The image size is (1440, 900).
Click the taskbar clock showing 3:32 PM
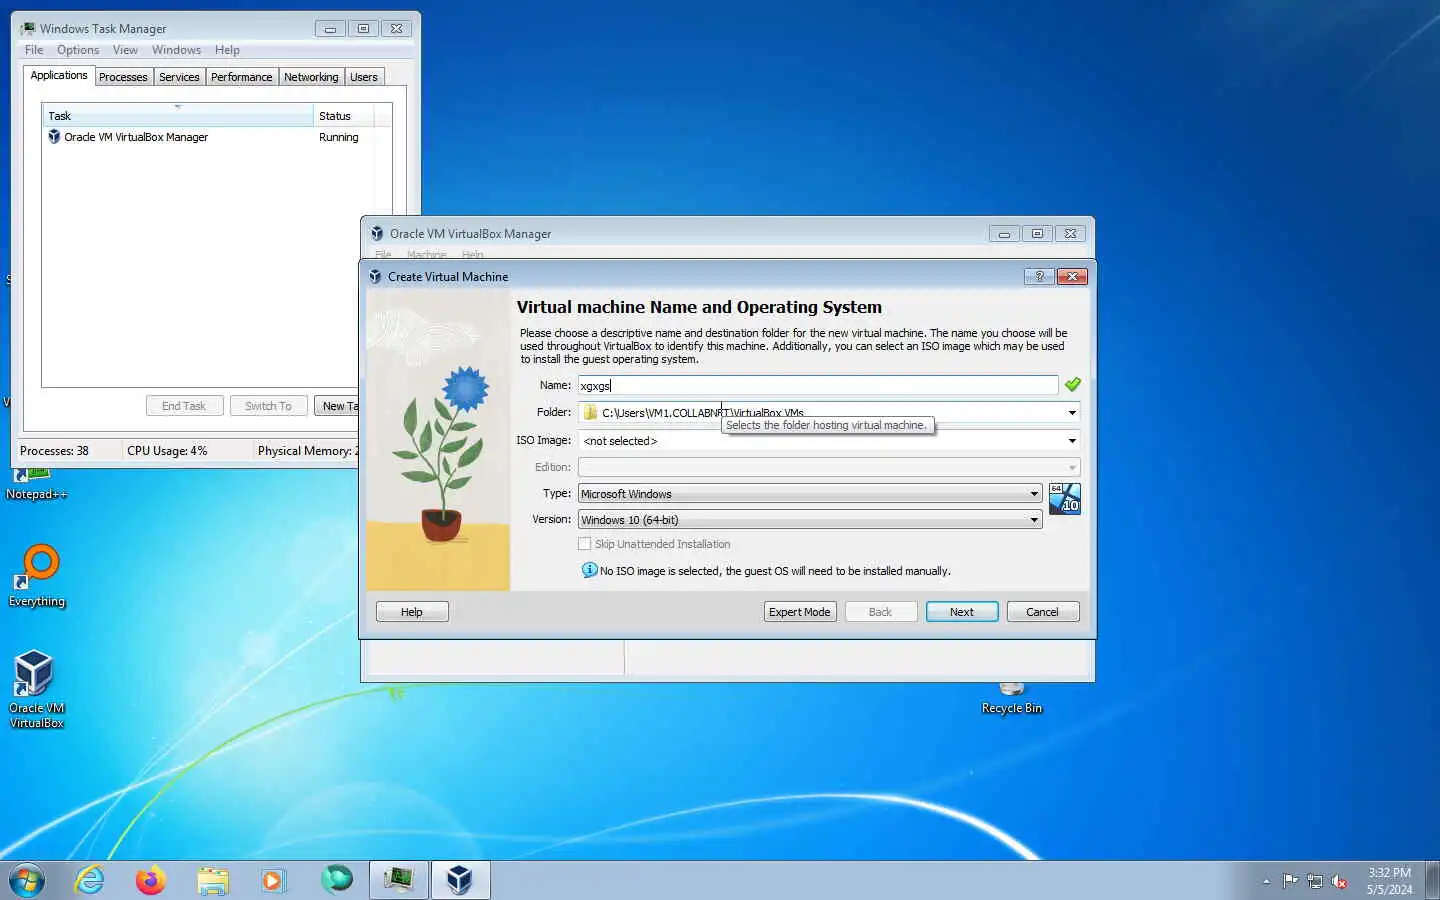(x=1389, y=881)
